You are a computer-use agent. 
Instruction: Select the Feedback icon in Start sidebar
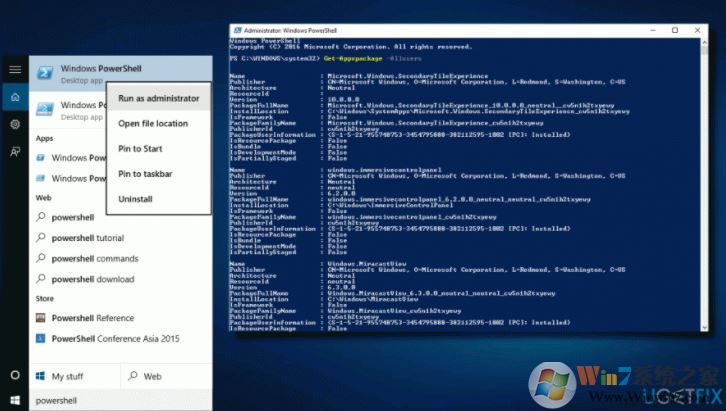pyautogui.click(x=15, y=151)
